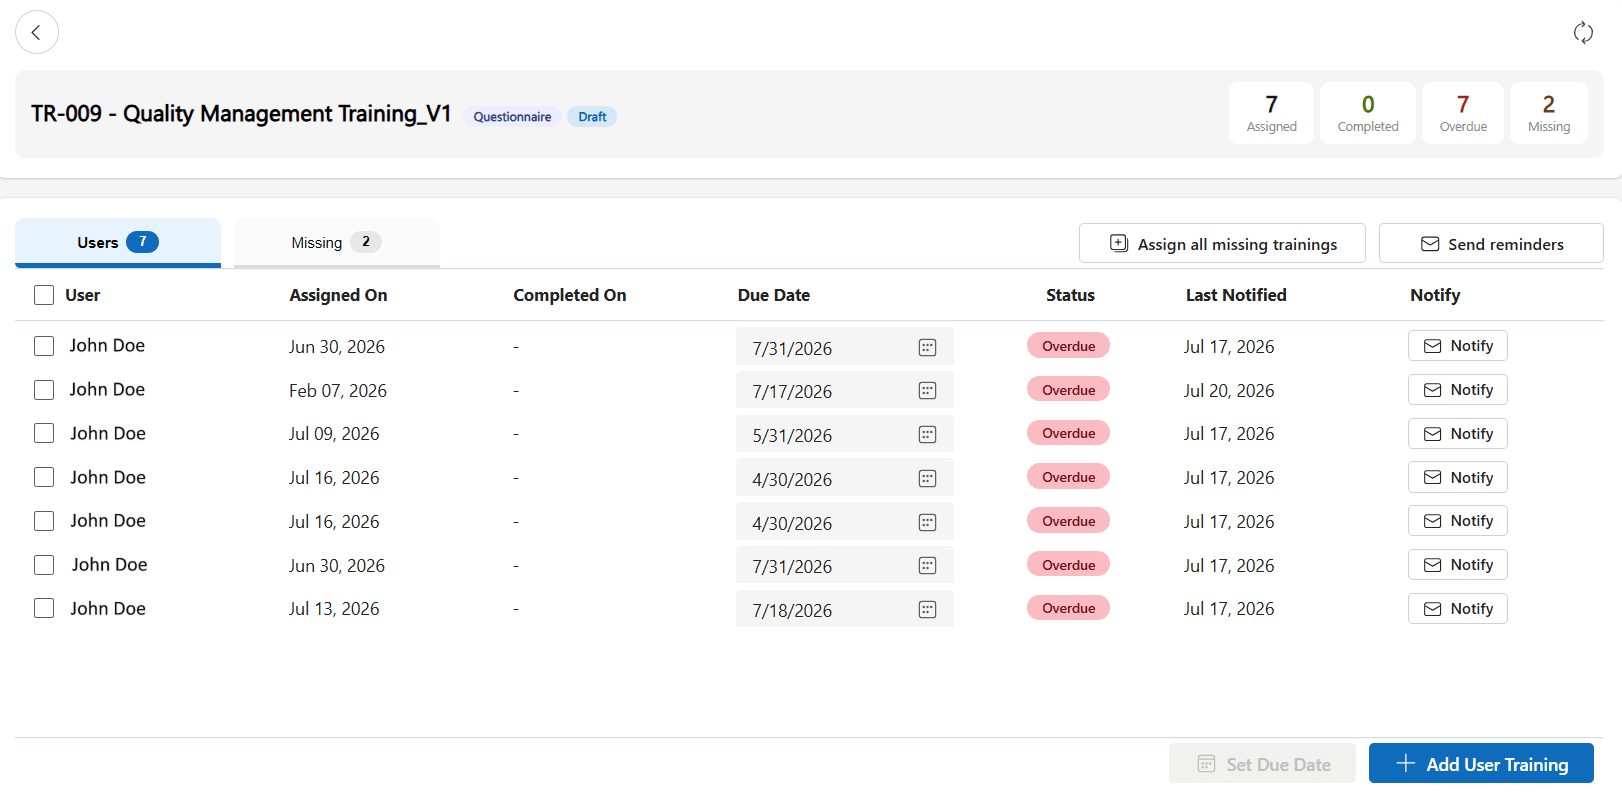Tick the select-all checkbox beside the User header
Screen dimensions: 1622x804
[44, 295]
